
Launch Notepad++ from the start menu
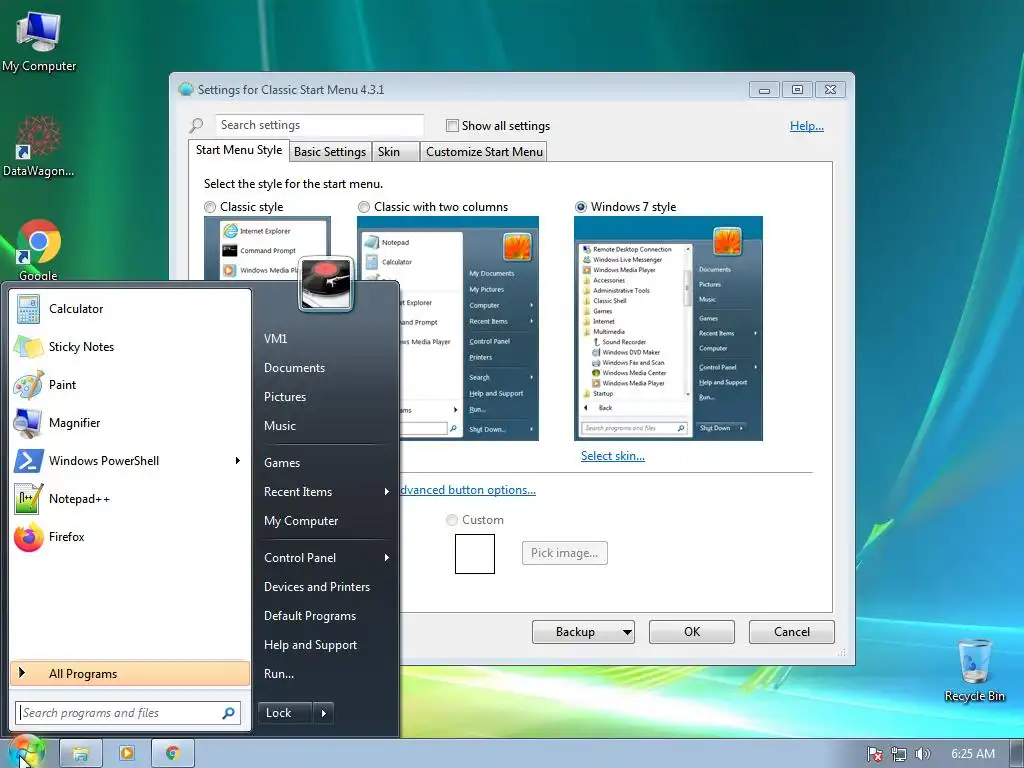[130, 498]
